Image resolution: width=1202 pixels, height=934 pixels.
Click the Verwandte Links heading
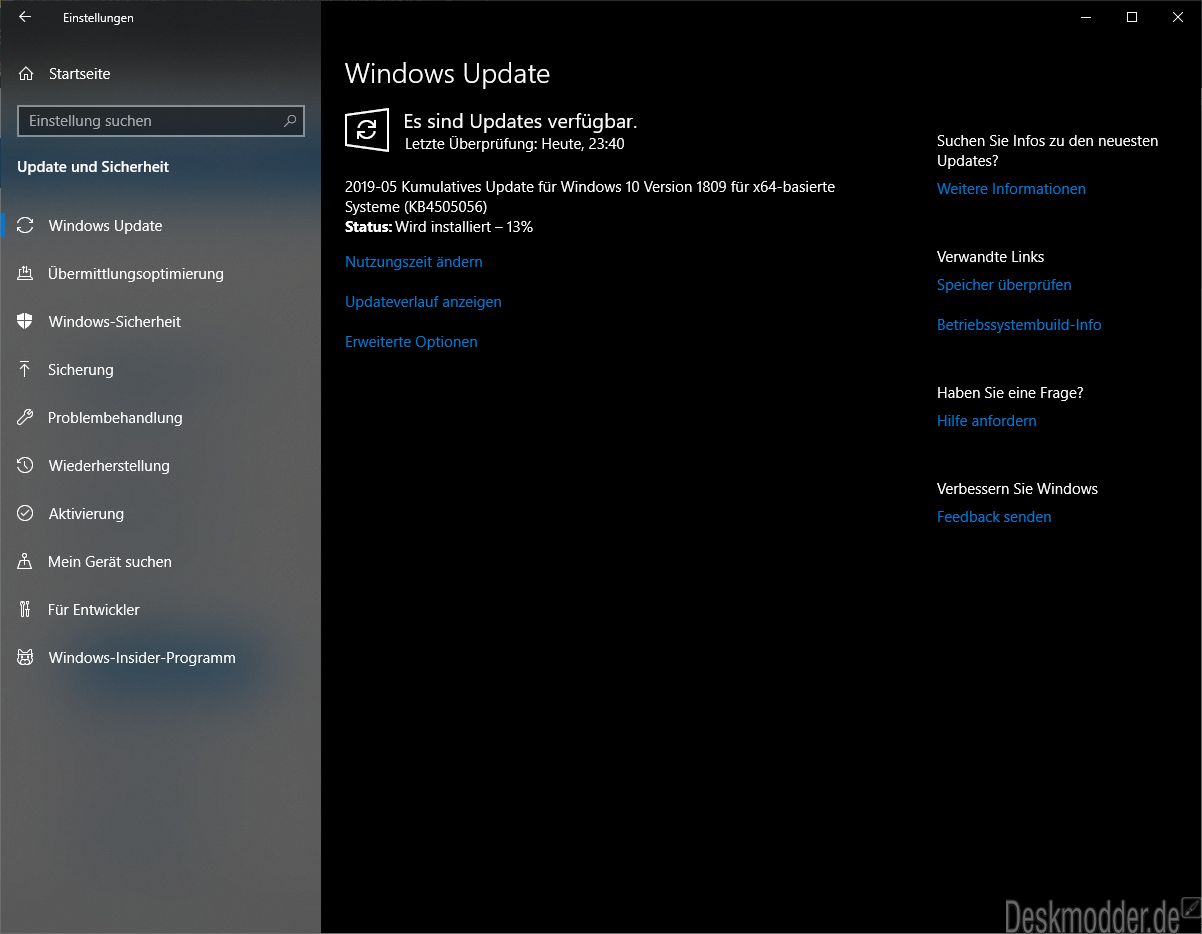(990, 257)
